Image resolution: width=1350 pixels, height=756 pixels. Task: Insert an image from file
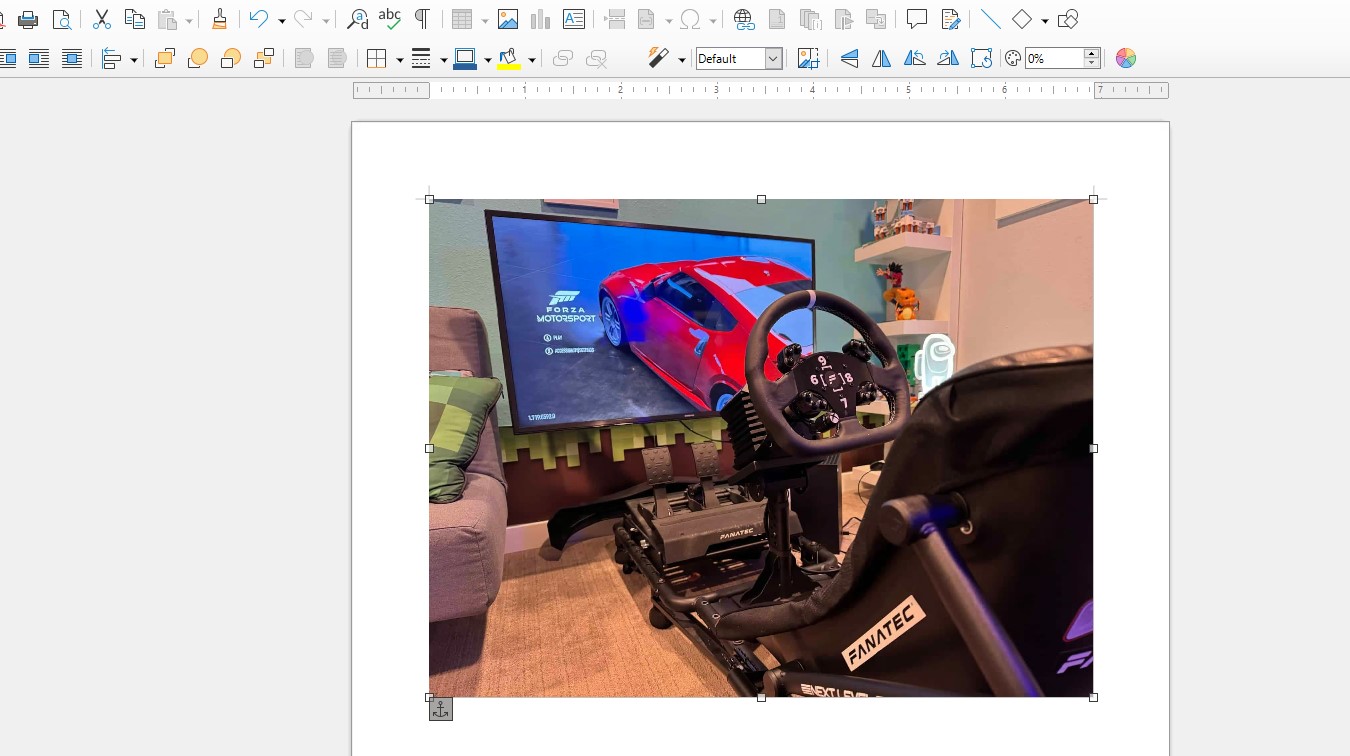coord(508,19)
